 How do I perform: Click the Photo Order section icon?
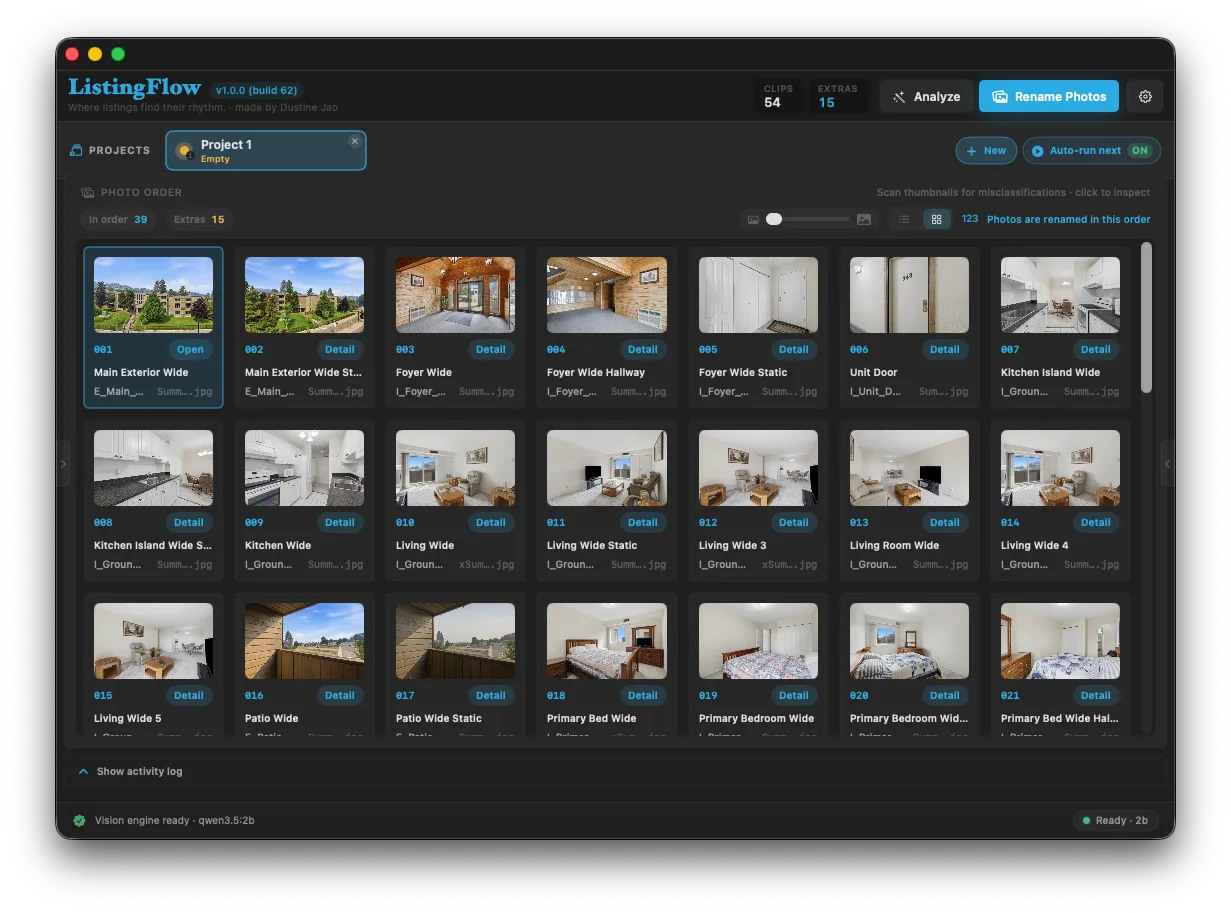[x=88, y=192]
